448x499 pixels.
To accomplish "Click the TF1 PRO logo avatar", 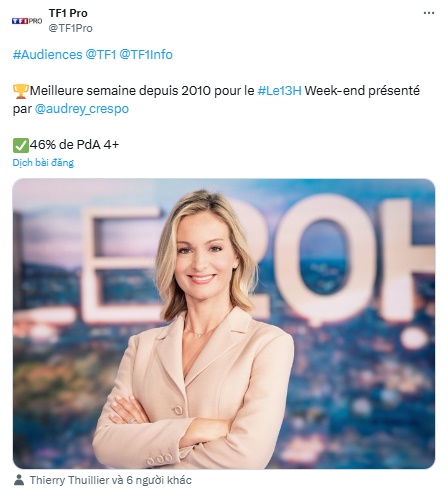I will pyautogui.click(x=27, y=21).
